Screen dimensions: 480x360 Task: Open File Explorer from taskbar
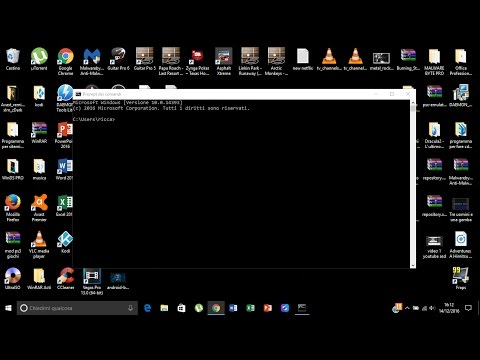pyautogui.click(x=164, y=308)
